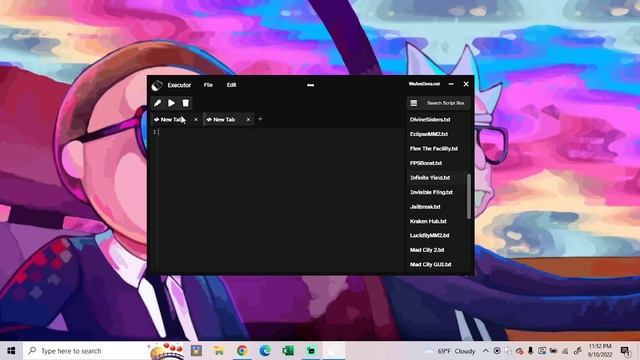Click the script list scrollbar

pos(469,196)
